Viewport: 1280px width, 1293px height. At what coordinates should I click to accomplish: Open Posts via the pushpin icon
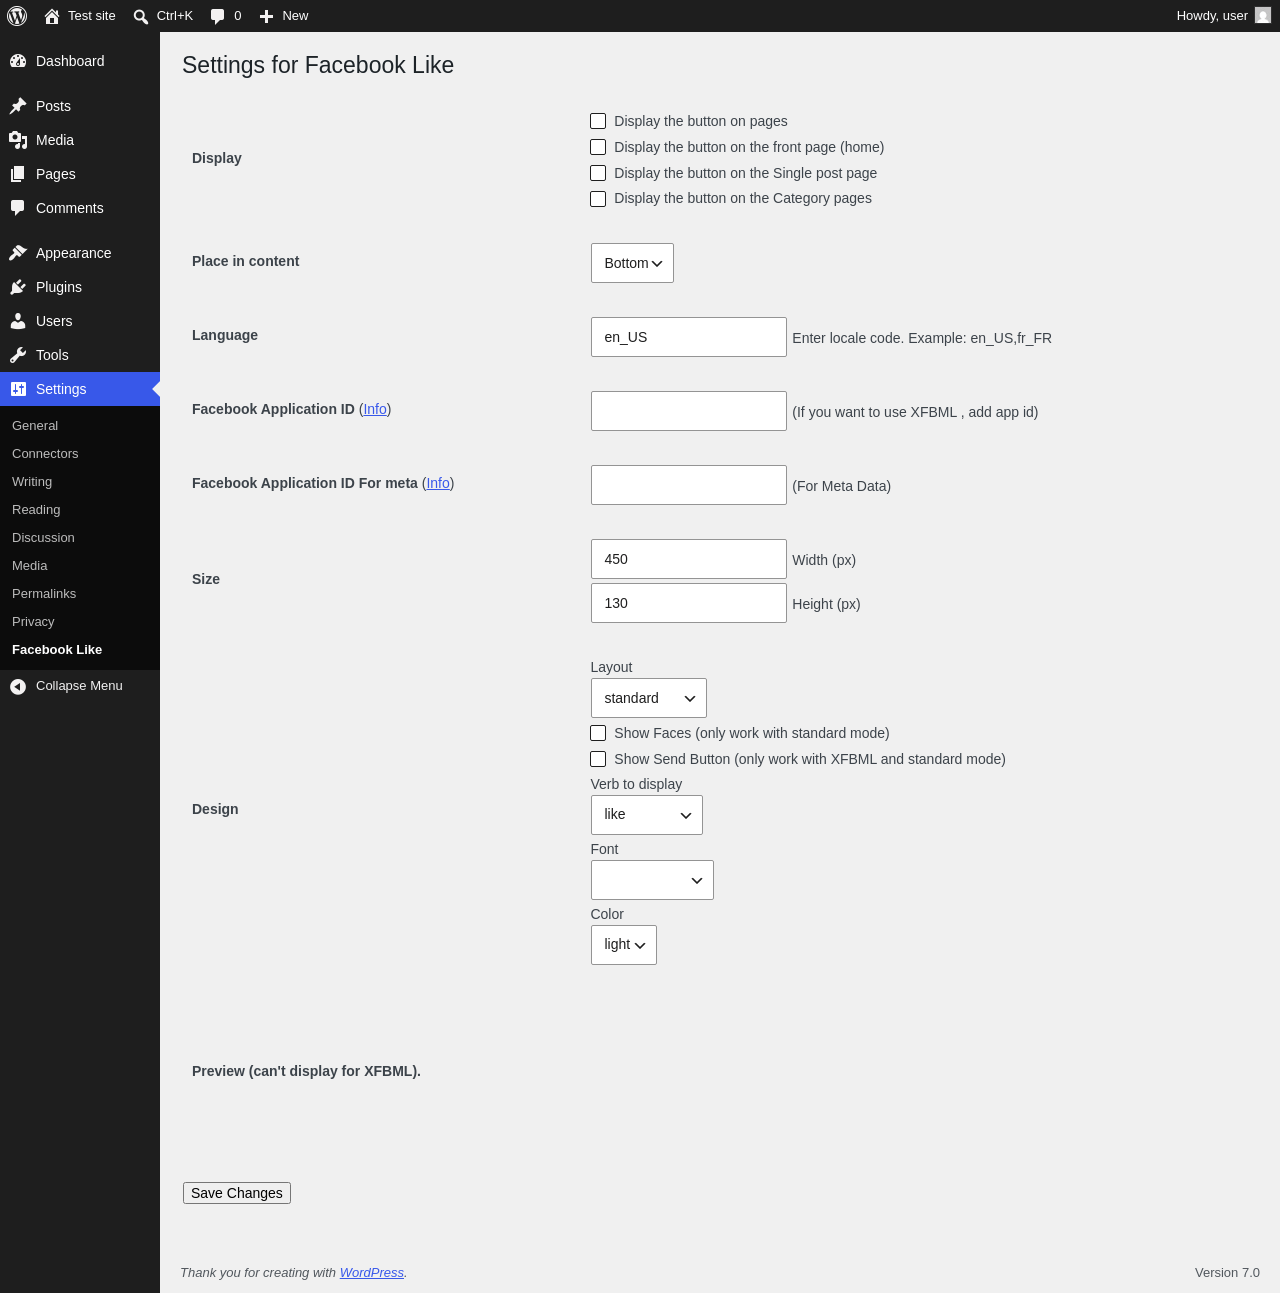point(18,106)
